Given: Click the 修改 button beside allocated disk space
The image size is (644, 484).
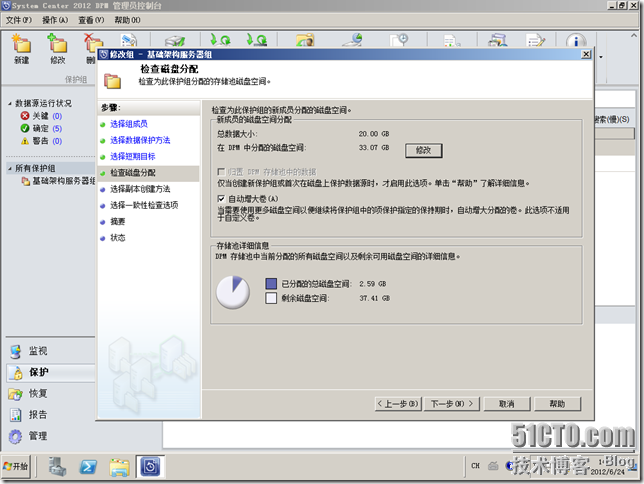Looking at the screenshot, I should point(423,150).
